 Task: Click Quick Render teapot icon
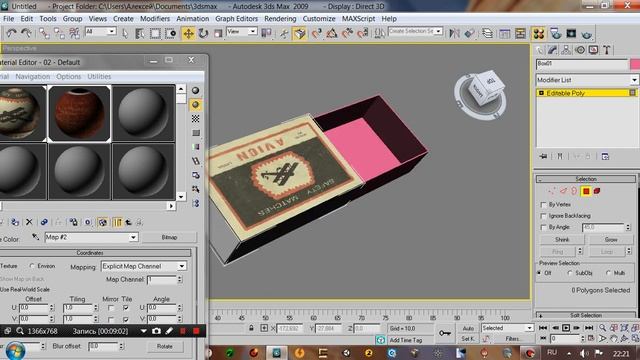point(587,33)
